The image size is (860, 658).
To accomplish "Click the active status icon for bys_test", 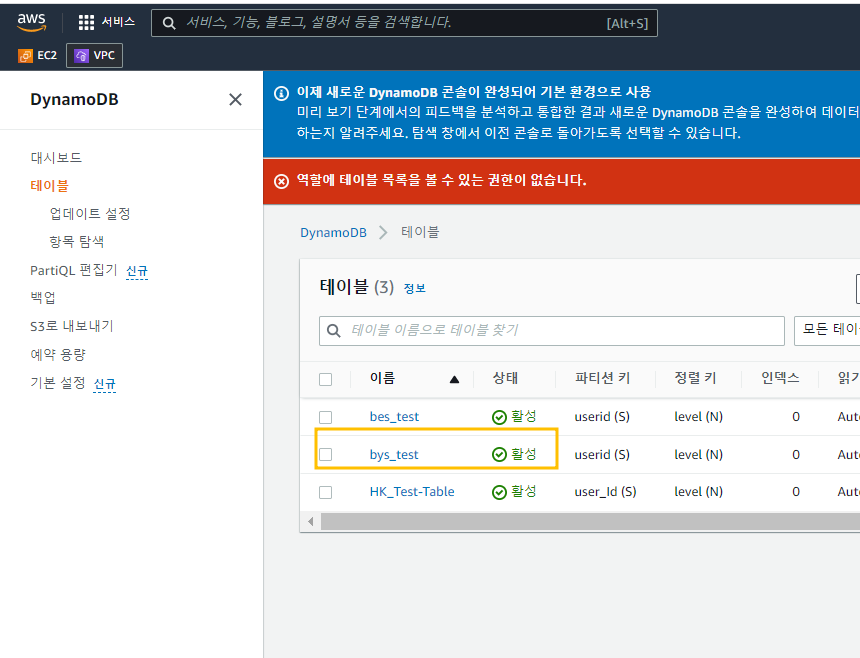I will (x=499, y=455).
